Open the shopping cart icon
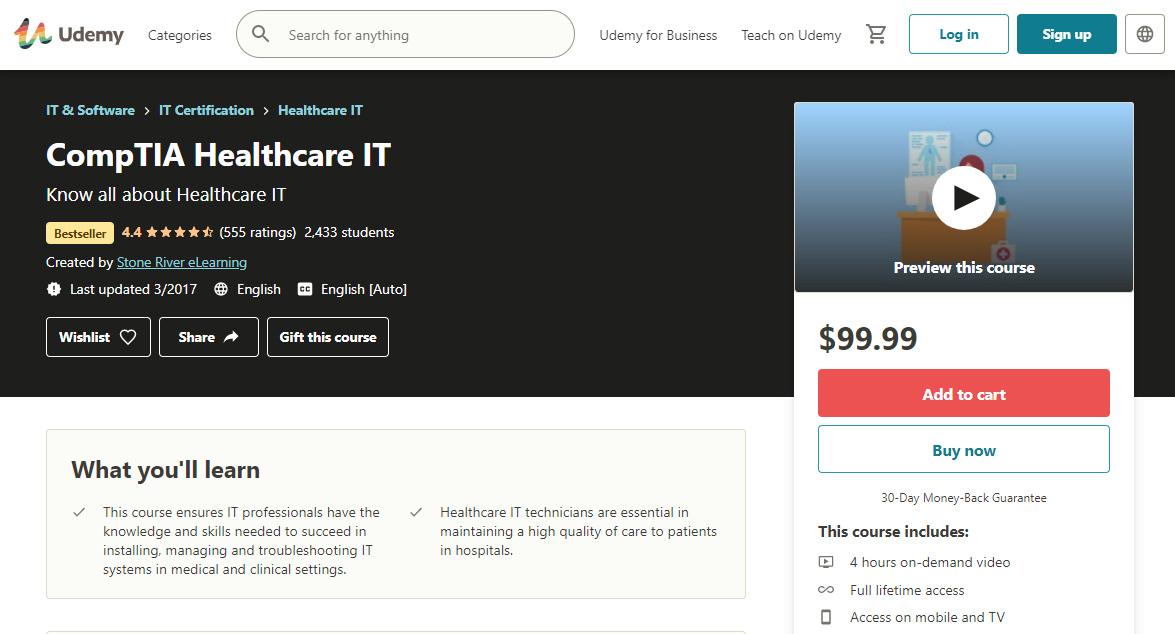Screen dimensions: 1175x634 click(877, 33)
